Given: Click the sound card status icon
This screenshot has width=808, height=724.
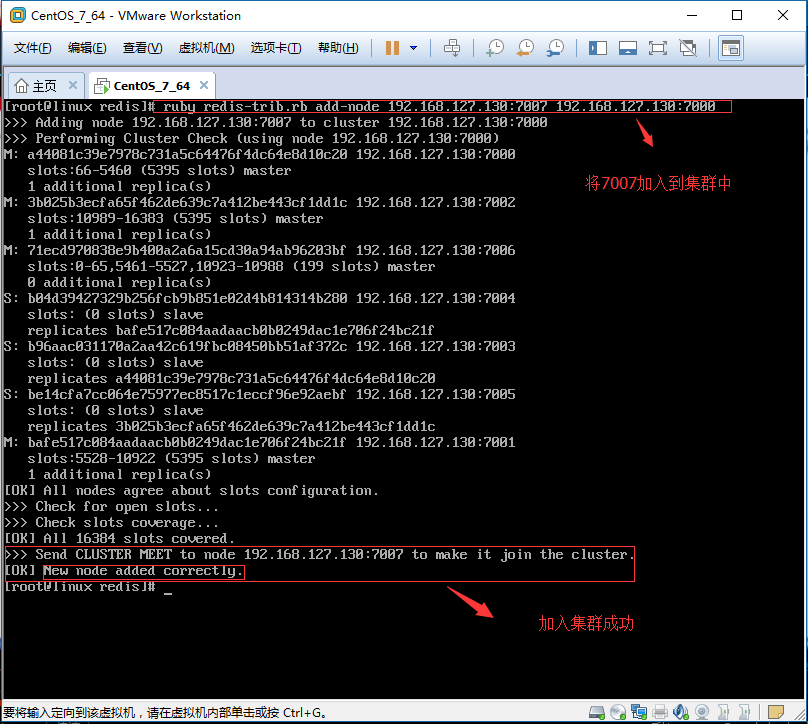Looking at the screenshot, I should [681, 712].
